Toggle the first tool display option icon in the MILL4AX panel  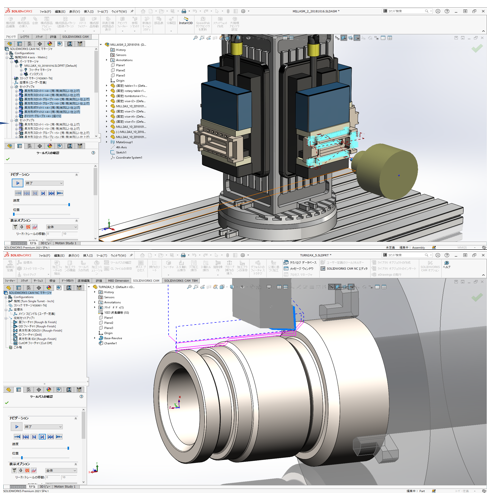click(x=15, y=227)
